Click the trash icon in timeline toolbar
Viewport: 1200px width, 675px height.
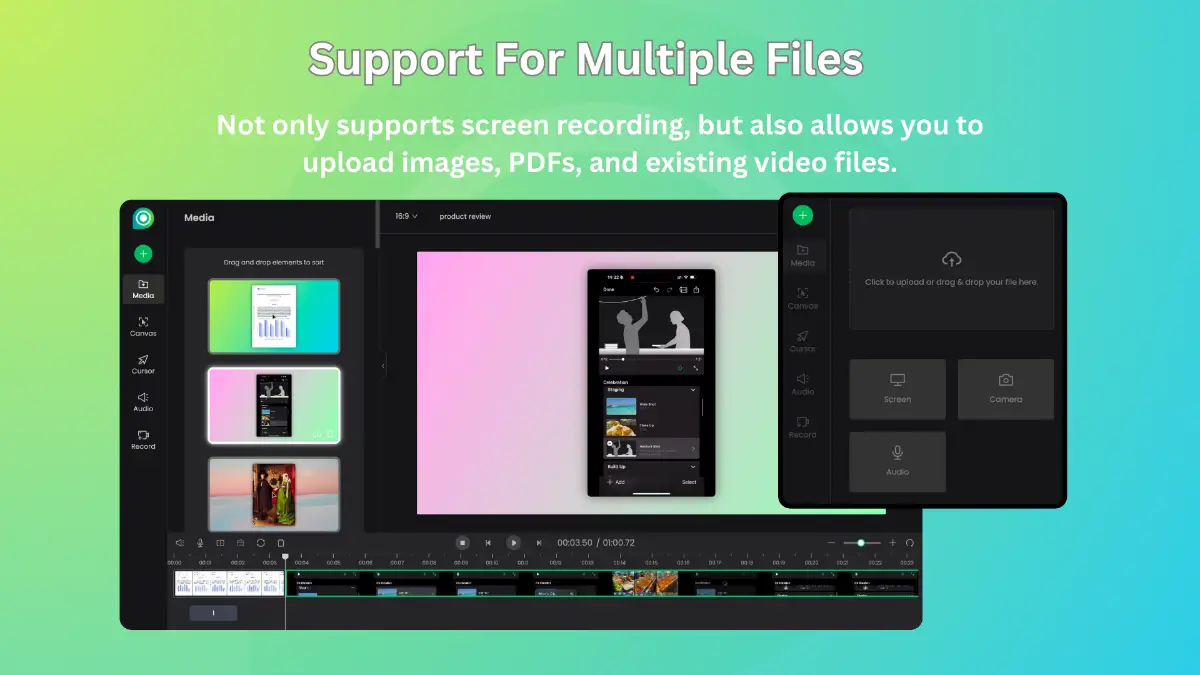pyautogui.click(x=281, y=543)
